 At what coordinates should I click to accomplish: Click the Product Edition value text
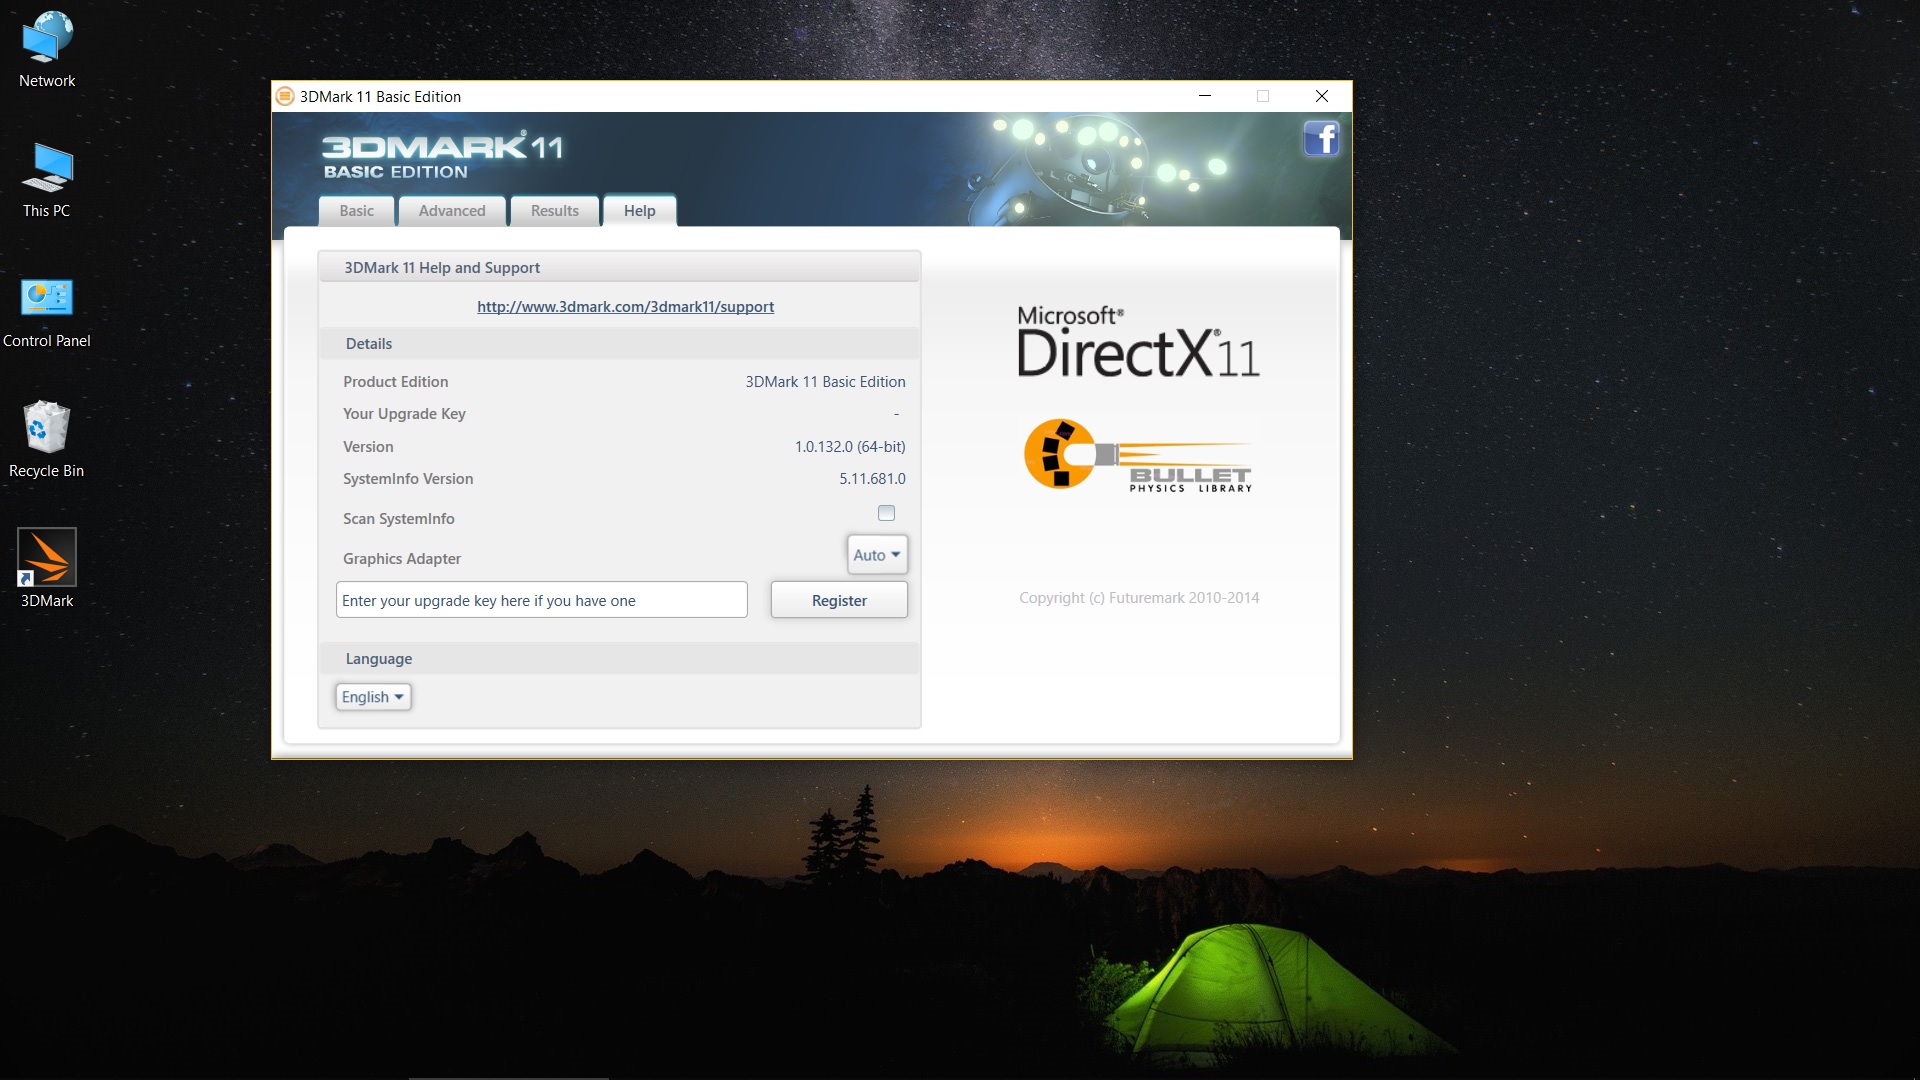click(x=825, y=382)
